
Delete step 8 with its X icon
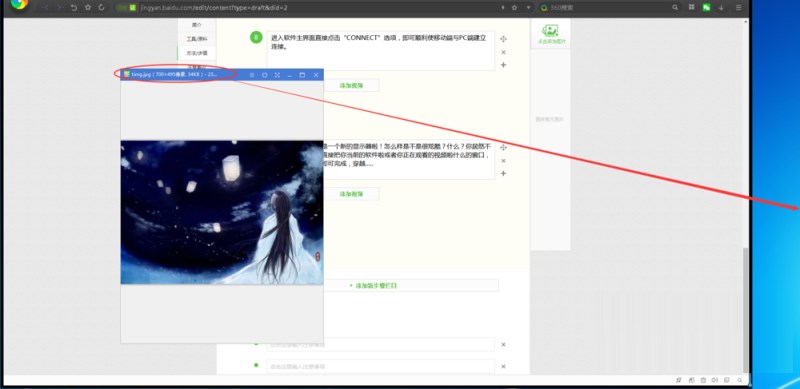coord(503,52)
